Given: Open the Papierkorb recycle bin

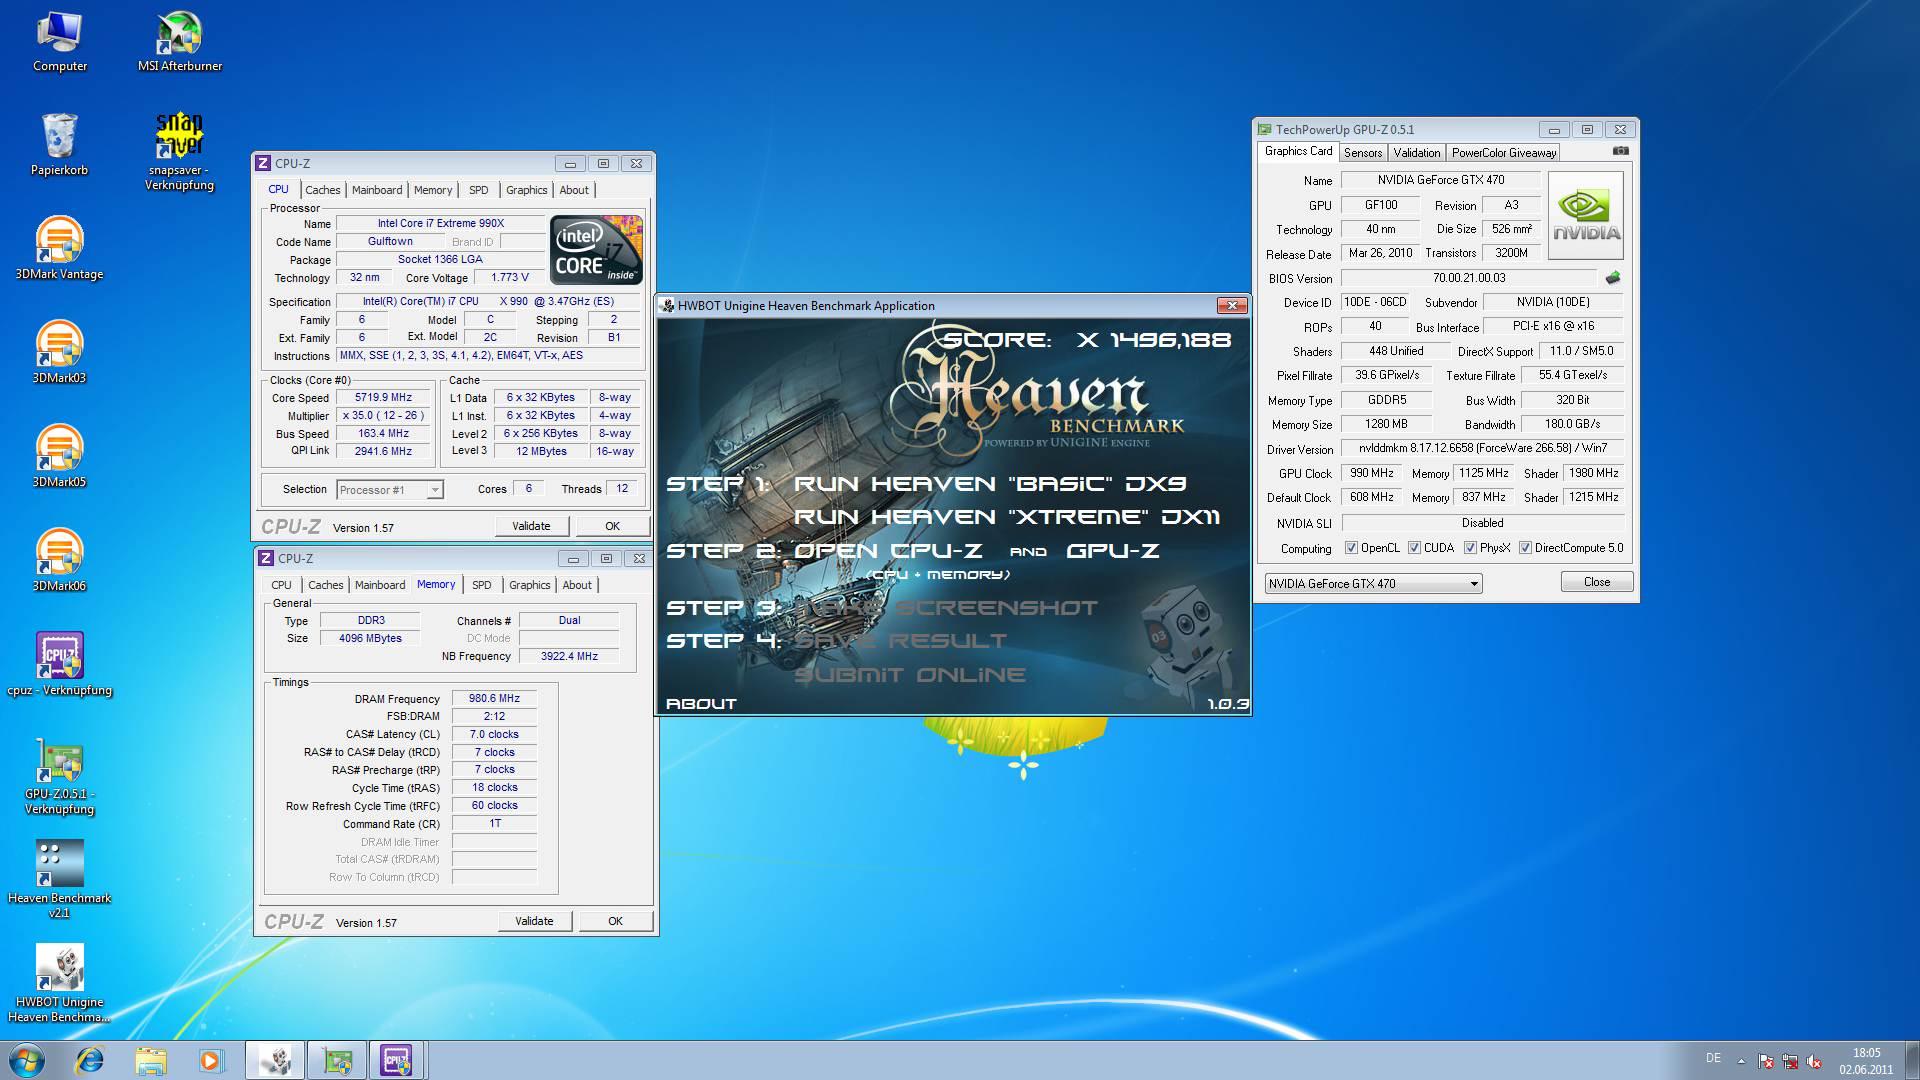Looking at the screenshot, I should tap(59, 145).
